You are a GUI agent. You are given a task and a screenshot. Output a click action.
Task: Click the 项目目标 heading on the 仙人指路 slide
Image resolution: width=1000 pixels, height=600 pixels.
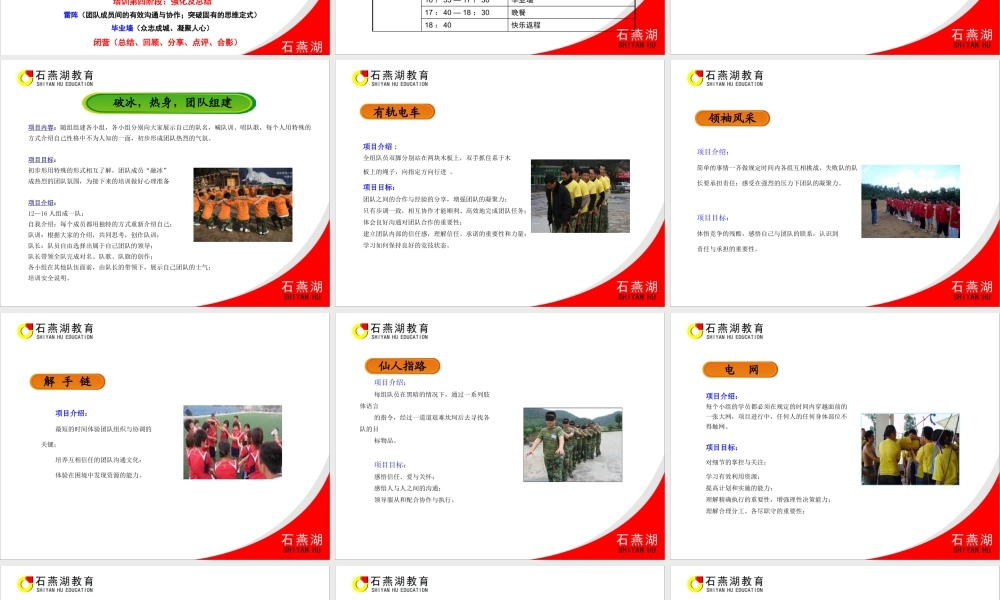tap(390, 465)
